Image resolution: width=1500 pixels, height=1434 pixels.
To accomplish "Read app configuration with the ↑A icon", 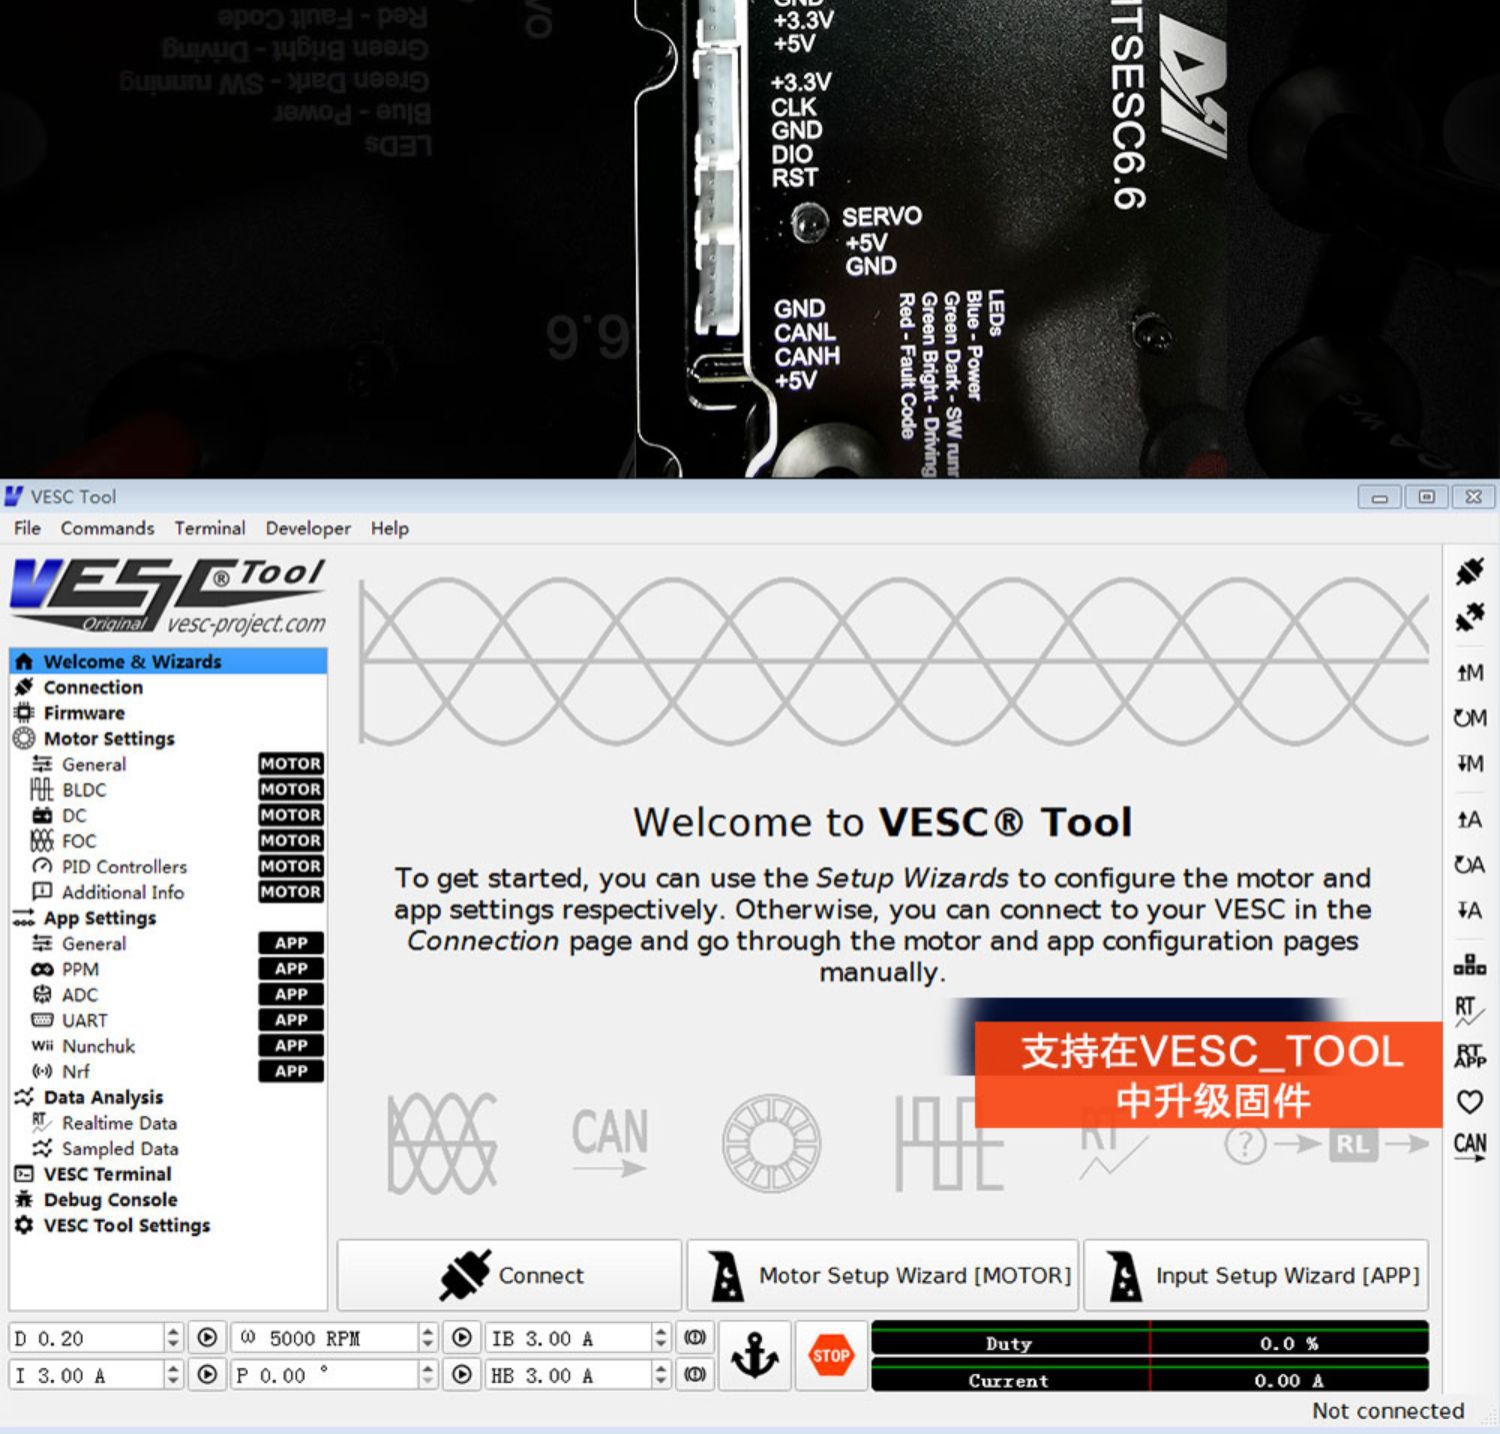I will [x=1469, y=820].
